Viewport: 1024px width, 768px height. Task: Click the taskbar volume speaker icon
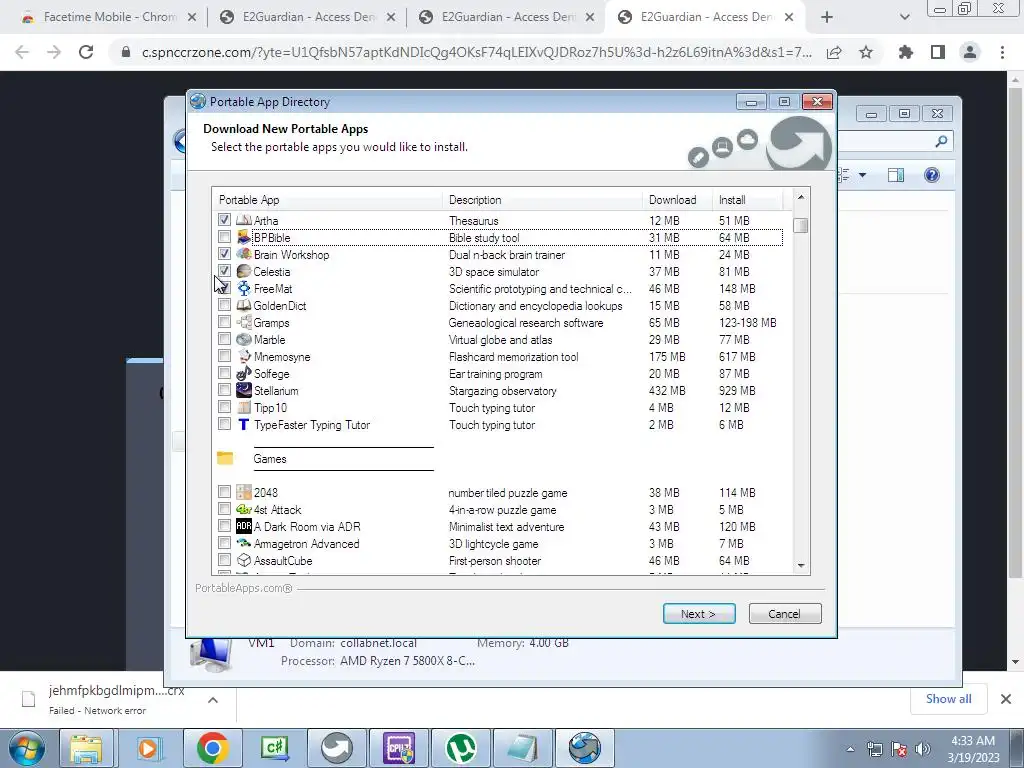click(922, 749)
